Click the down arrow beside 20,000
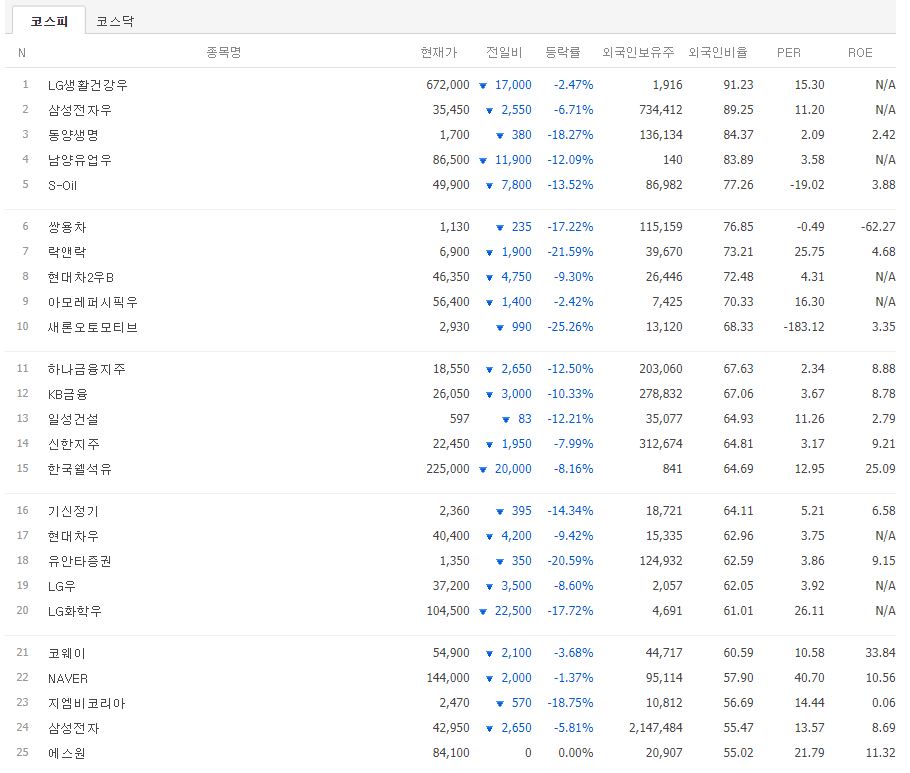Image resolution: width=910 pixels, height=773 pixels. [x=483, y=469]
